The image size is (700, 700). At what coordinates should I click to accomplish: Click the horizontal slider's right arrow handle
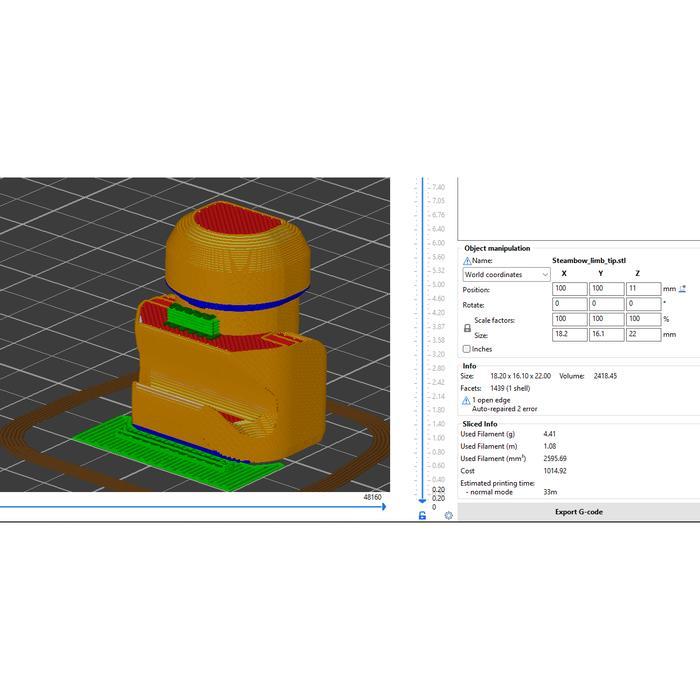(383, 507)
